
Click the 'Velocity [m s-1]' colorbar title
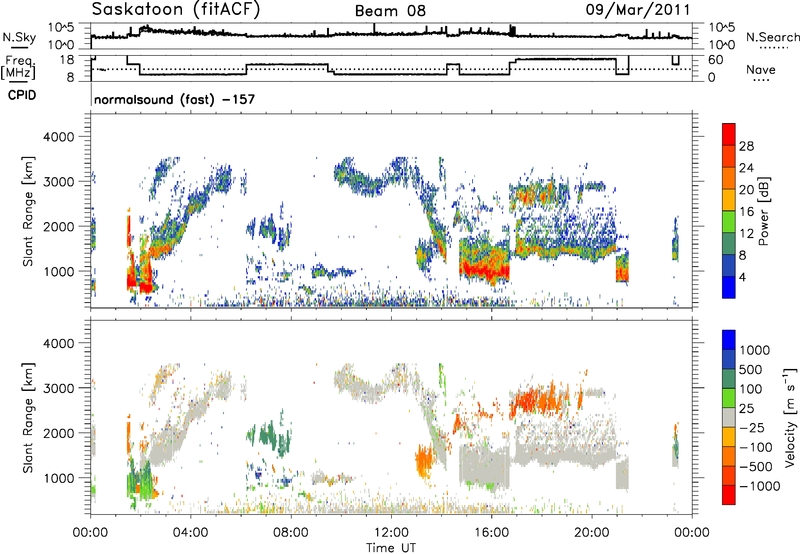790,417
